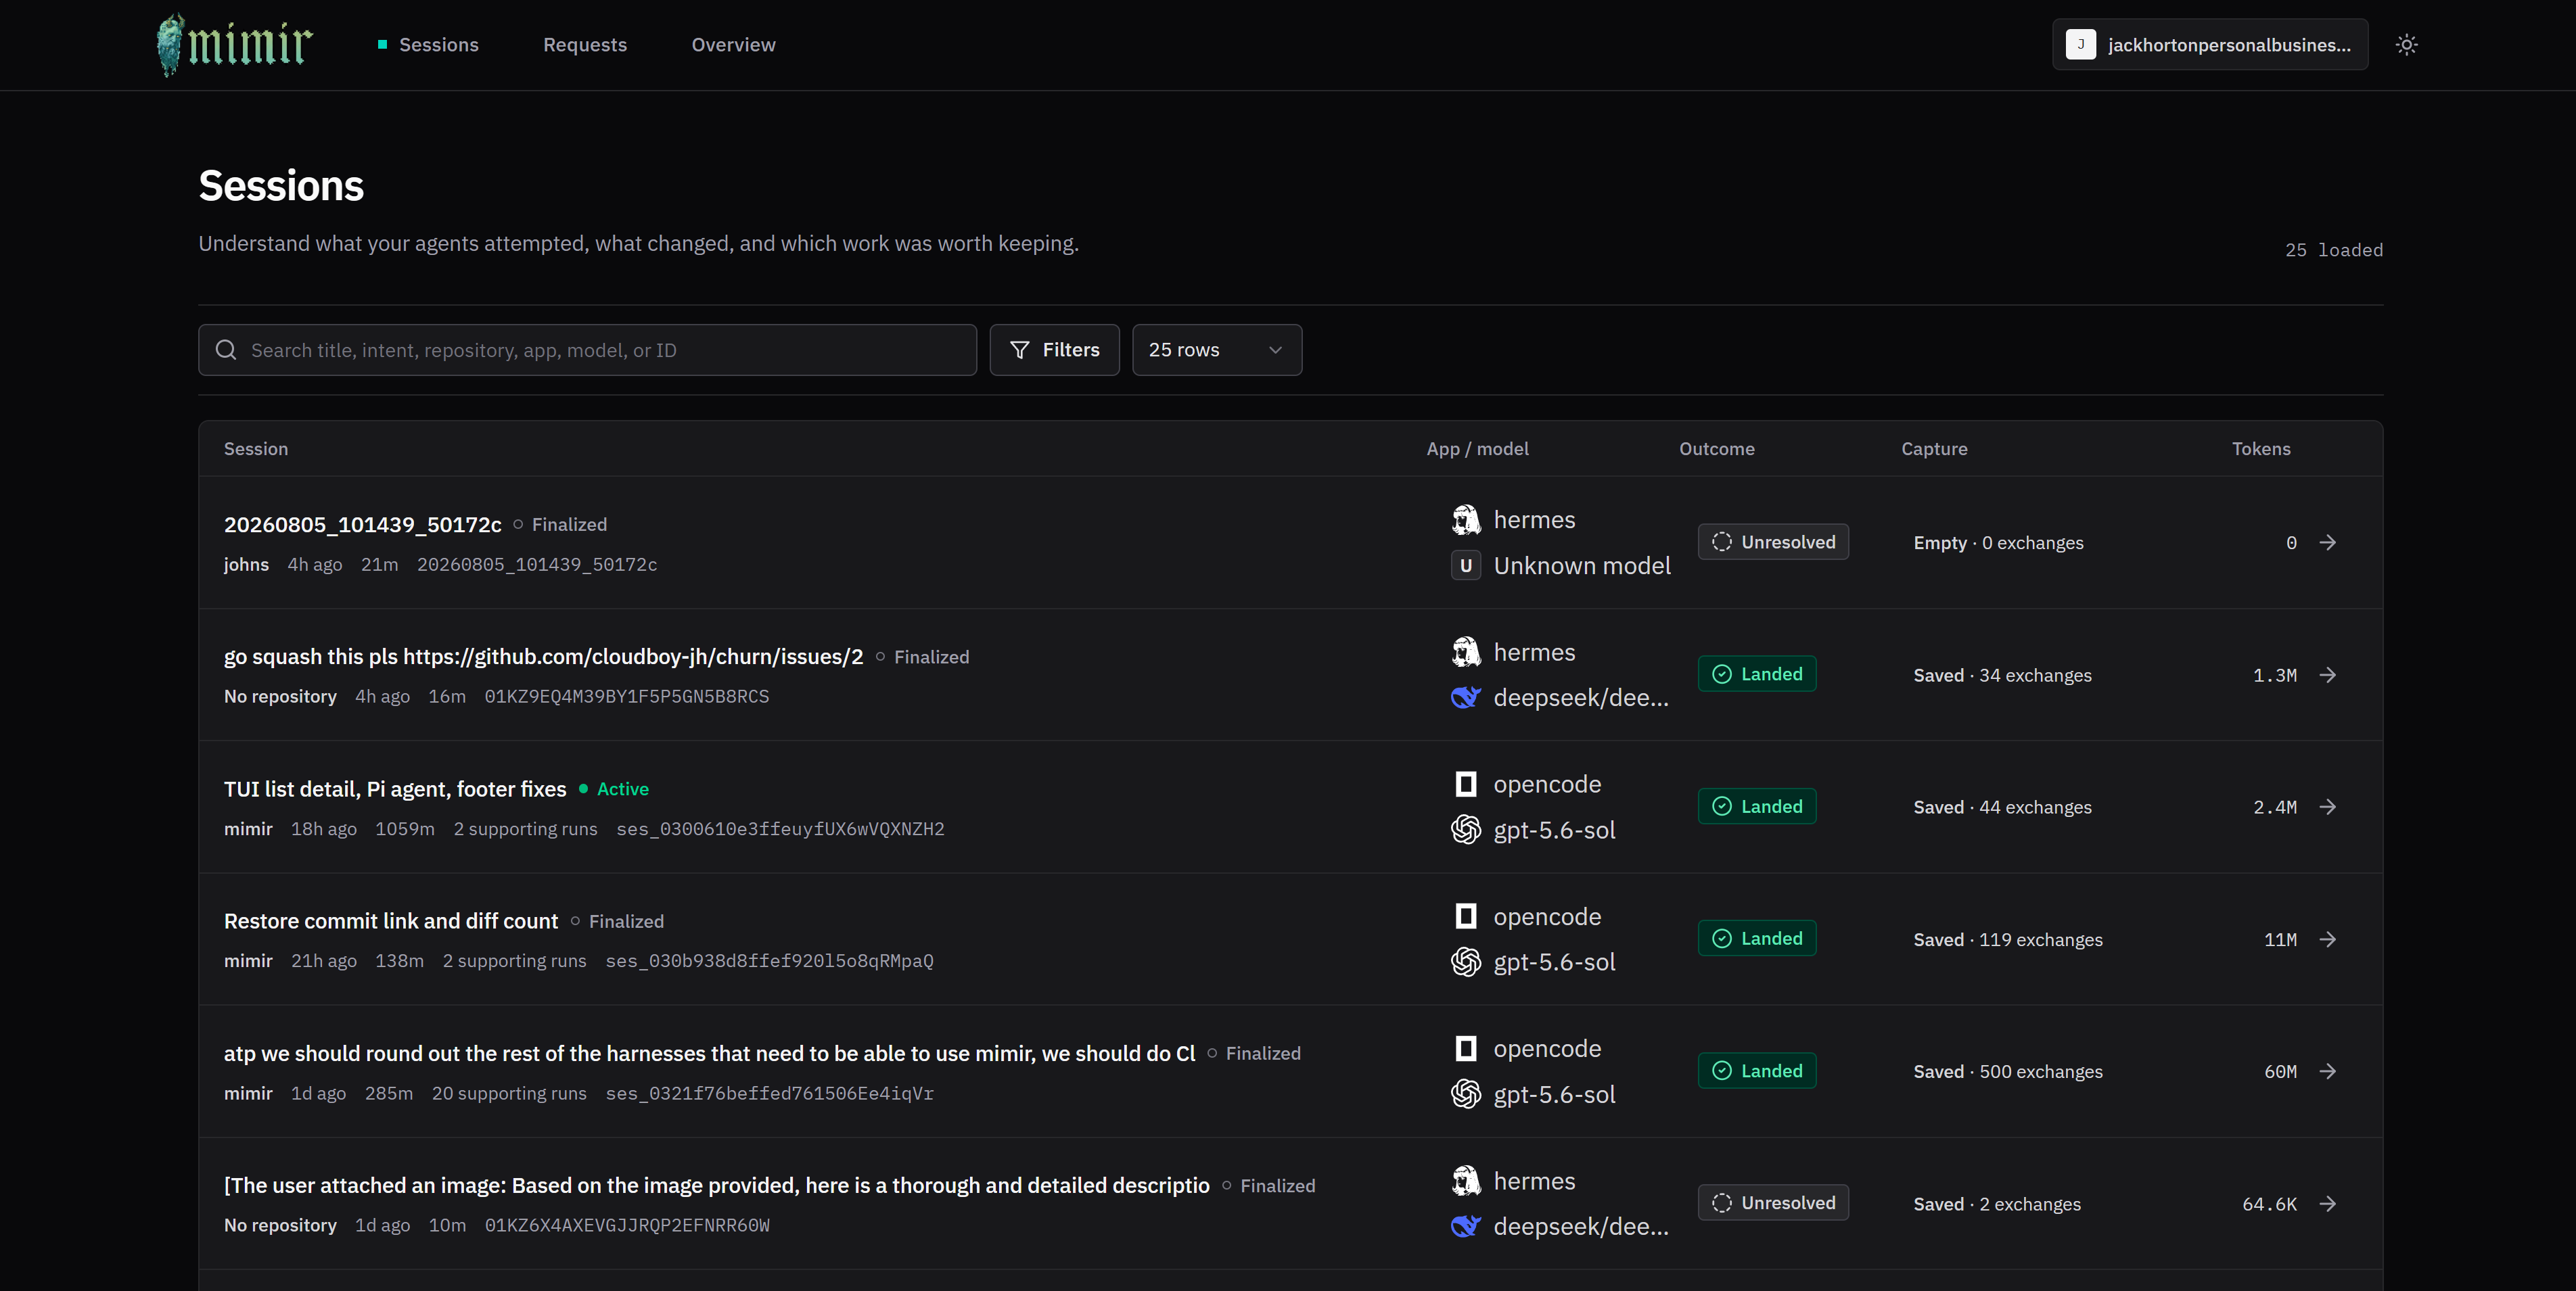Click Landed badge in go squash row
2576x1291 pixels.
[1757, 674]
